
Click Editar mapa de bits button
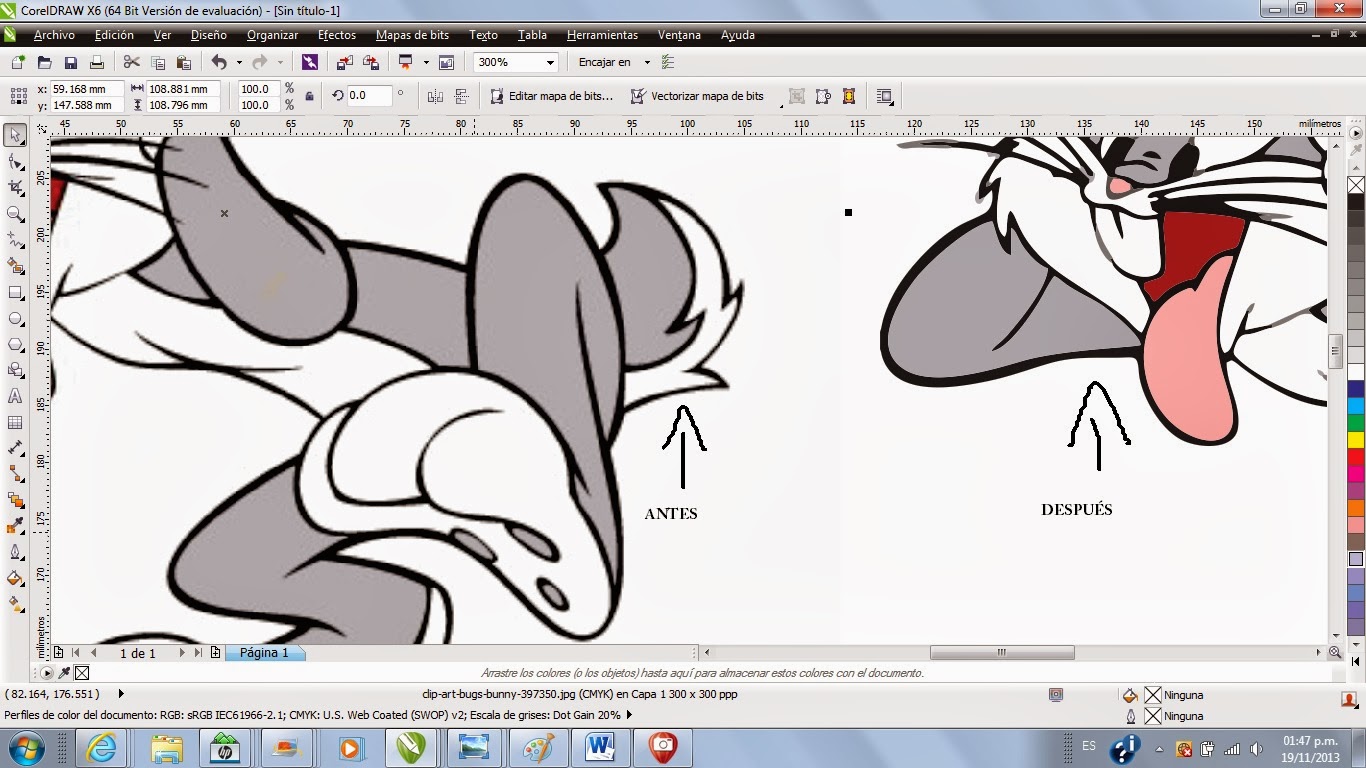(551, 96)
